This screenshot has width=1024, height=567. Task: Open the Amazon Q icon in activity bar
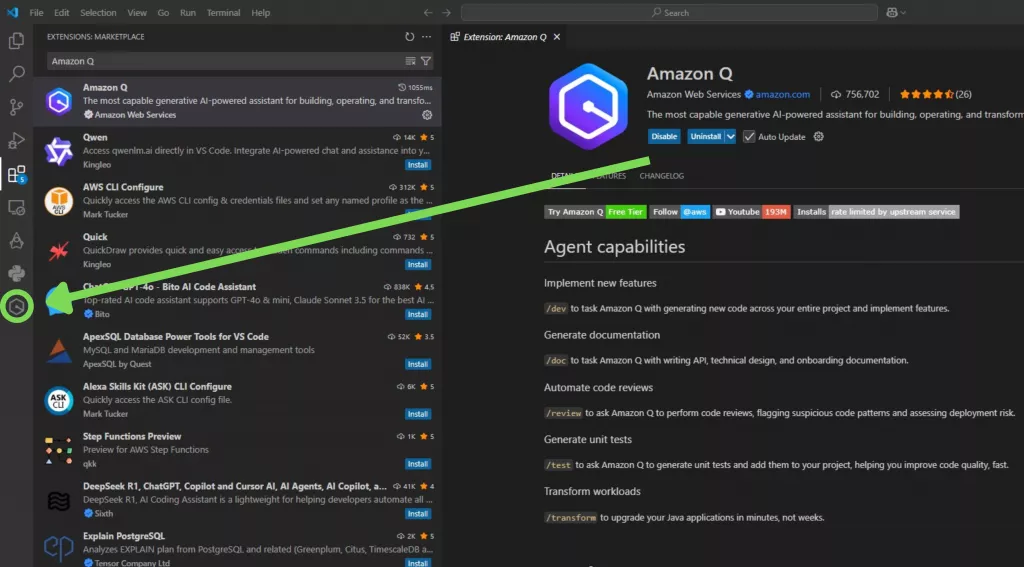(x=16, y=307)
